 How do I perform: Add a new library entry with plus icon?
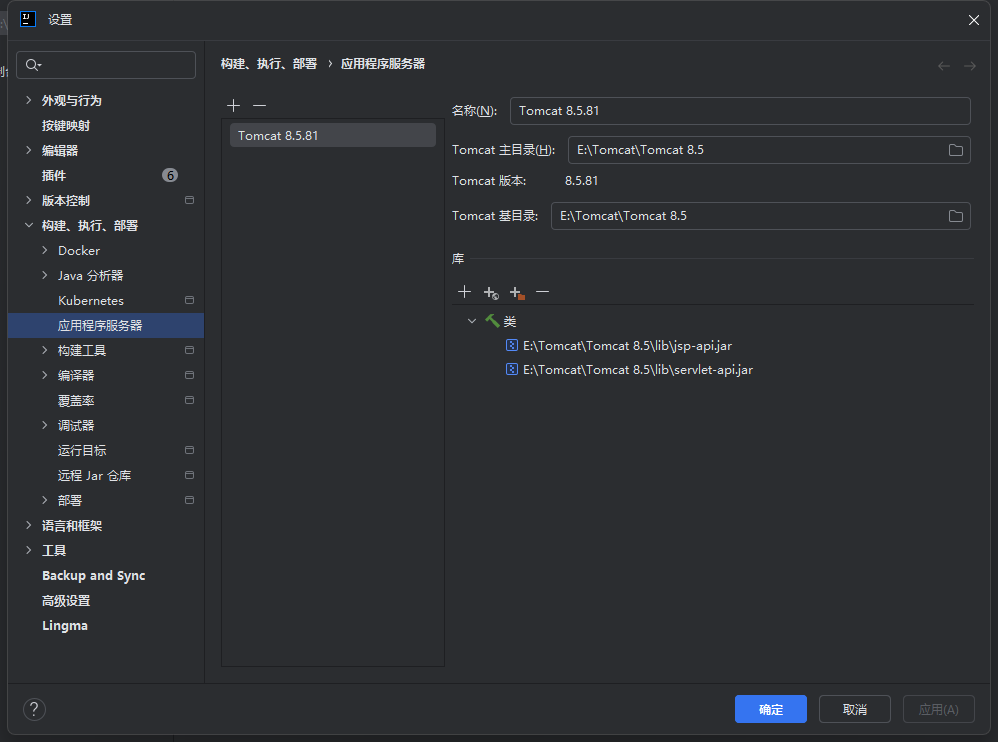click(x=464, y=292)
